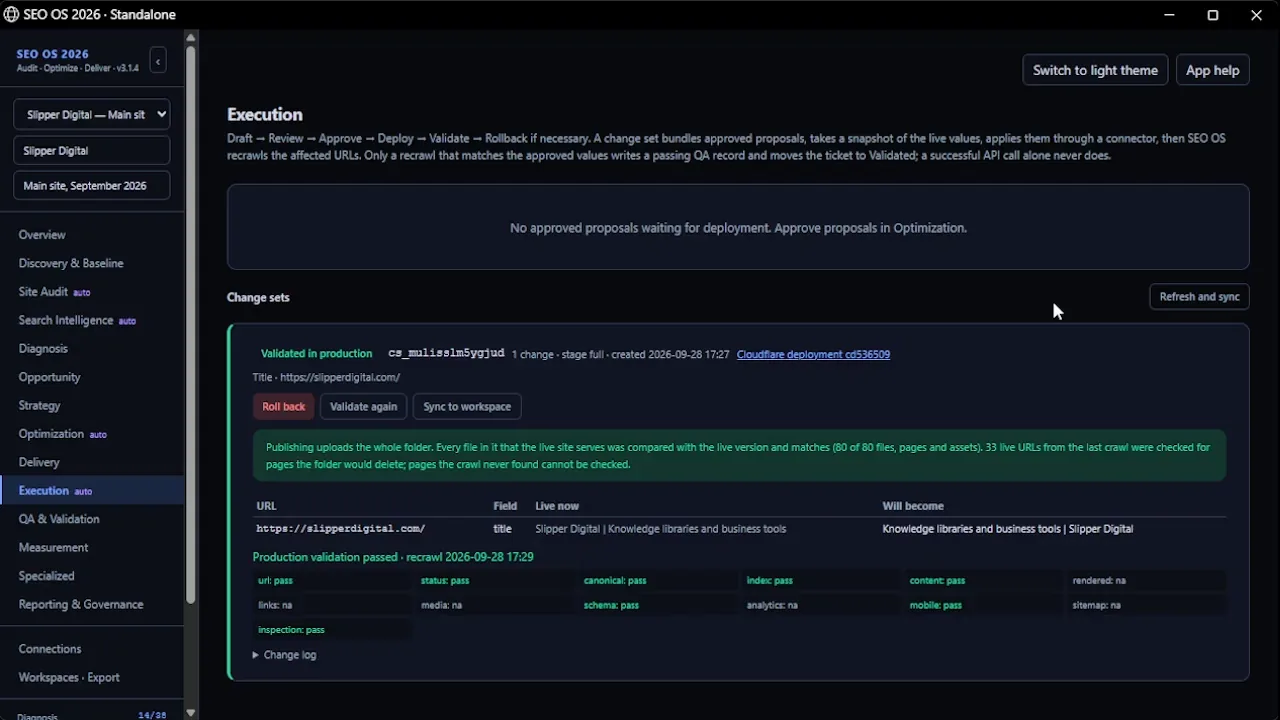
Task: Click Refresh and sync button
Action: (1199, 297)
